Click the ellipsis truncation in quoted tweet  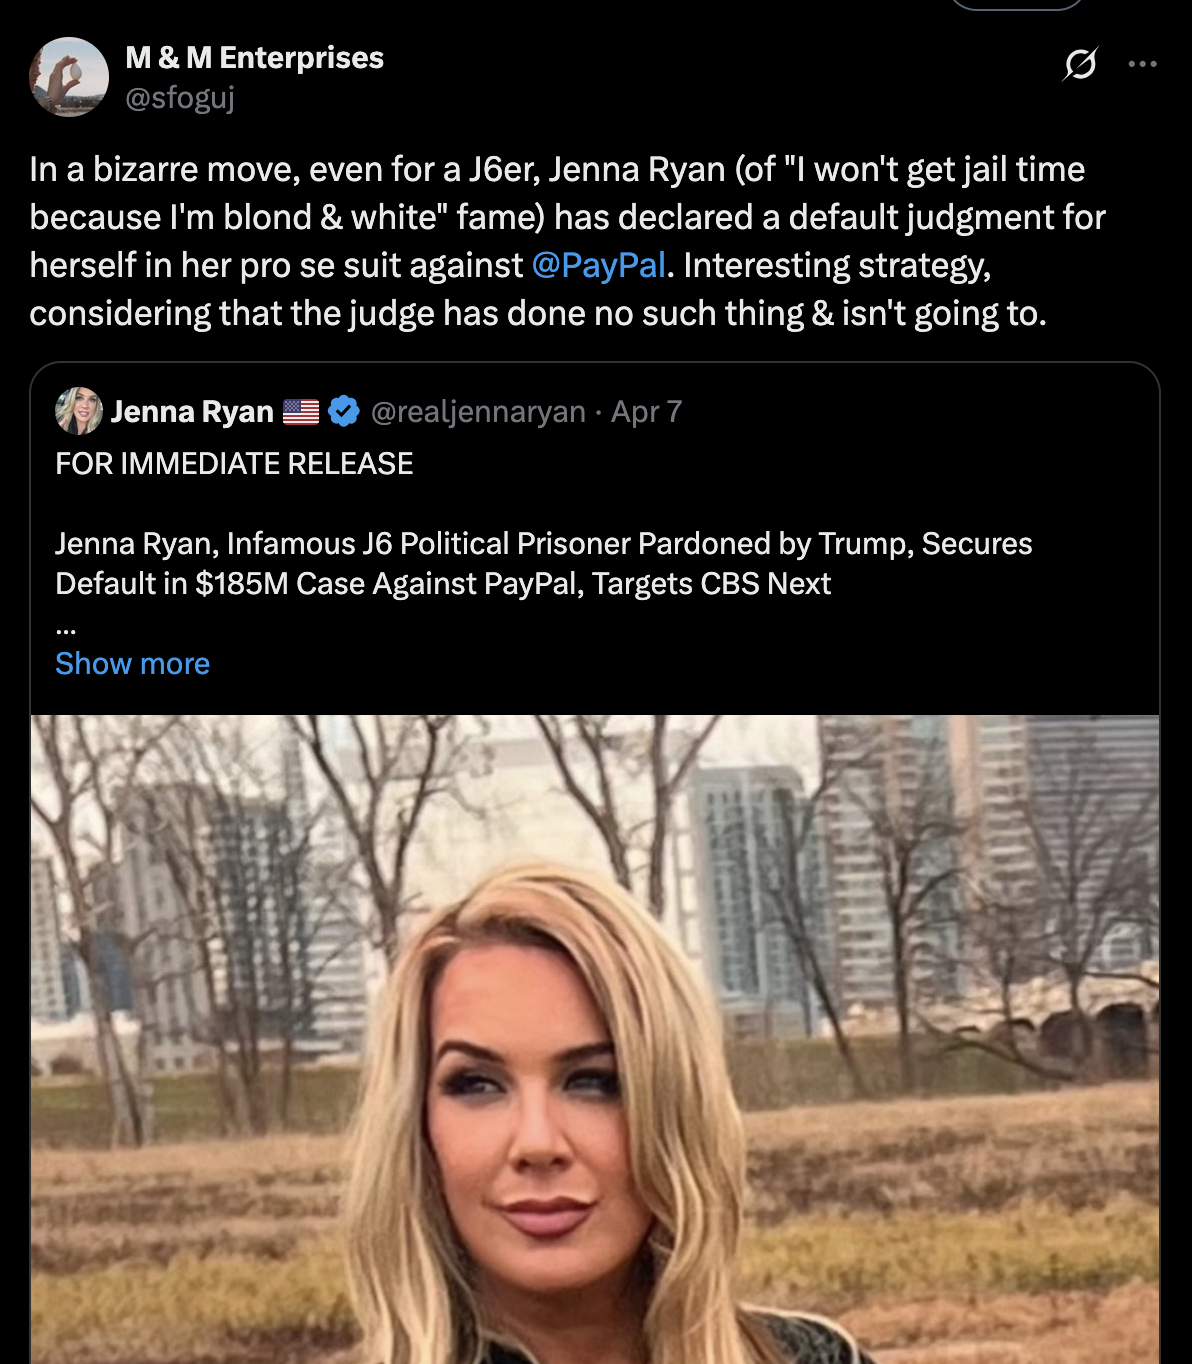pos(66,628)
